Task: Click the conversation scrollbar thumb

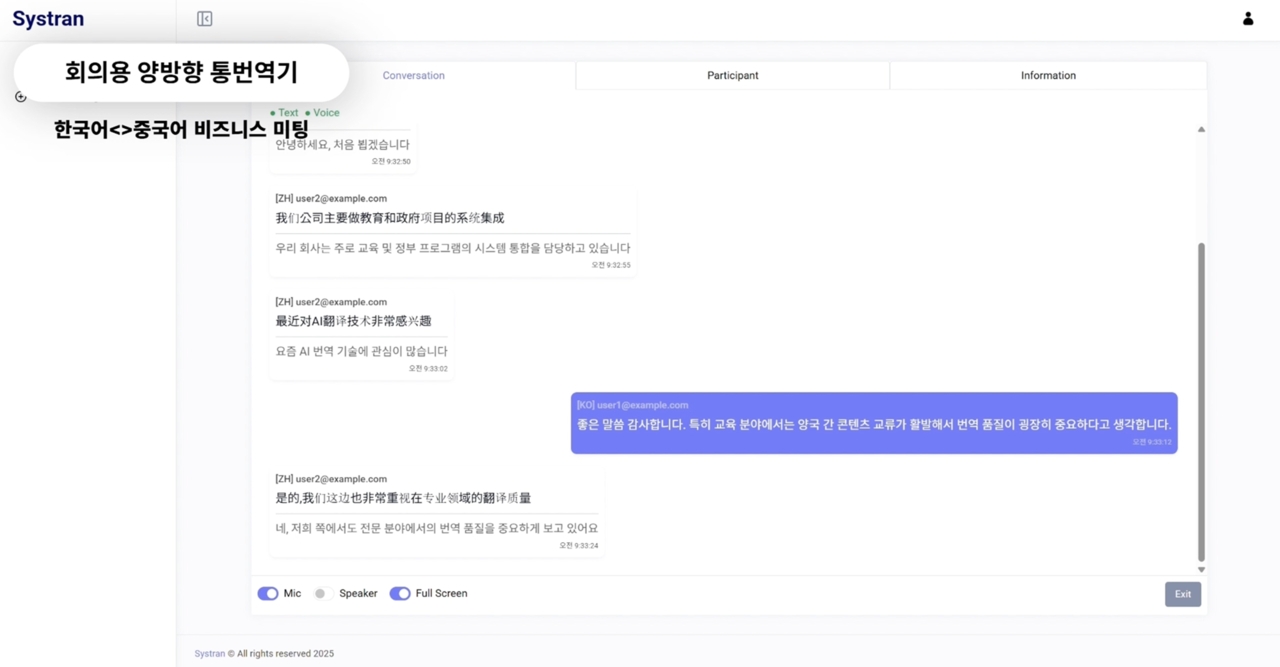Action: (x=1201, y=402)
